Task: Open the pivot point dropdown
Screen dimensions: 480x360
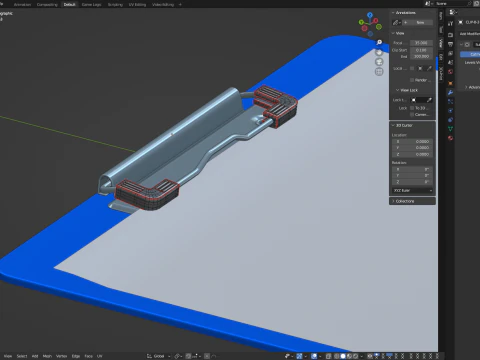Action: click(x=178, y=356)
